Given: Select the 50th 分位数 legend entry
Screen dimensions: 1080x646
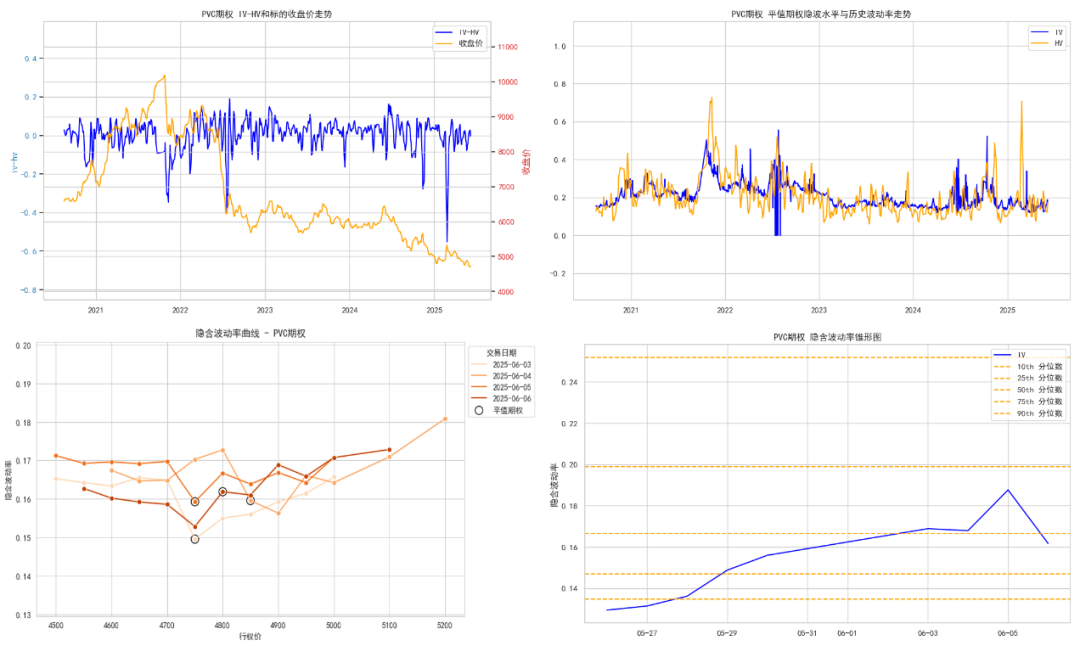Looking at the screenshot, I should click(1028, 390).
